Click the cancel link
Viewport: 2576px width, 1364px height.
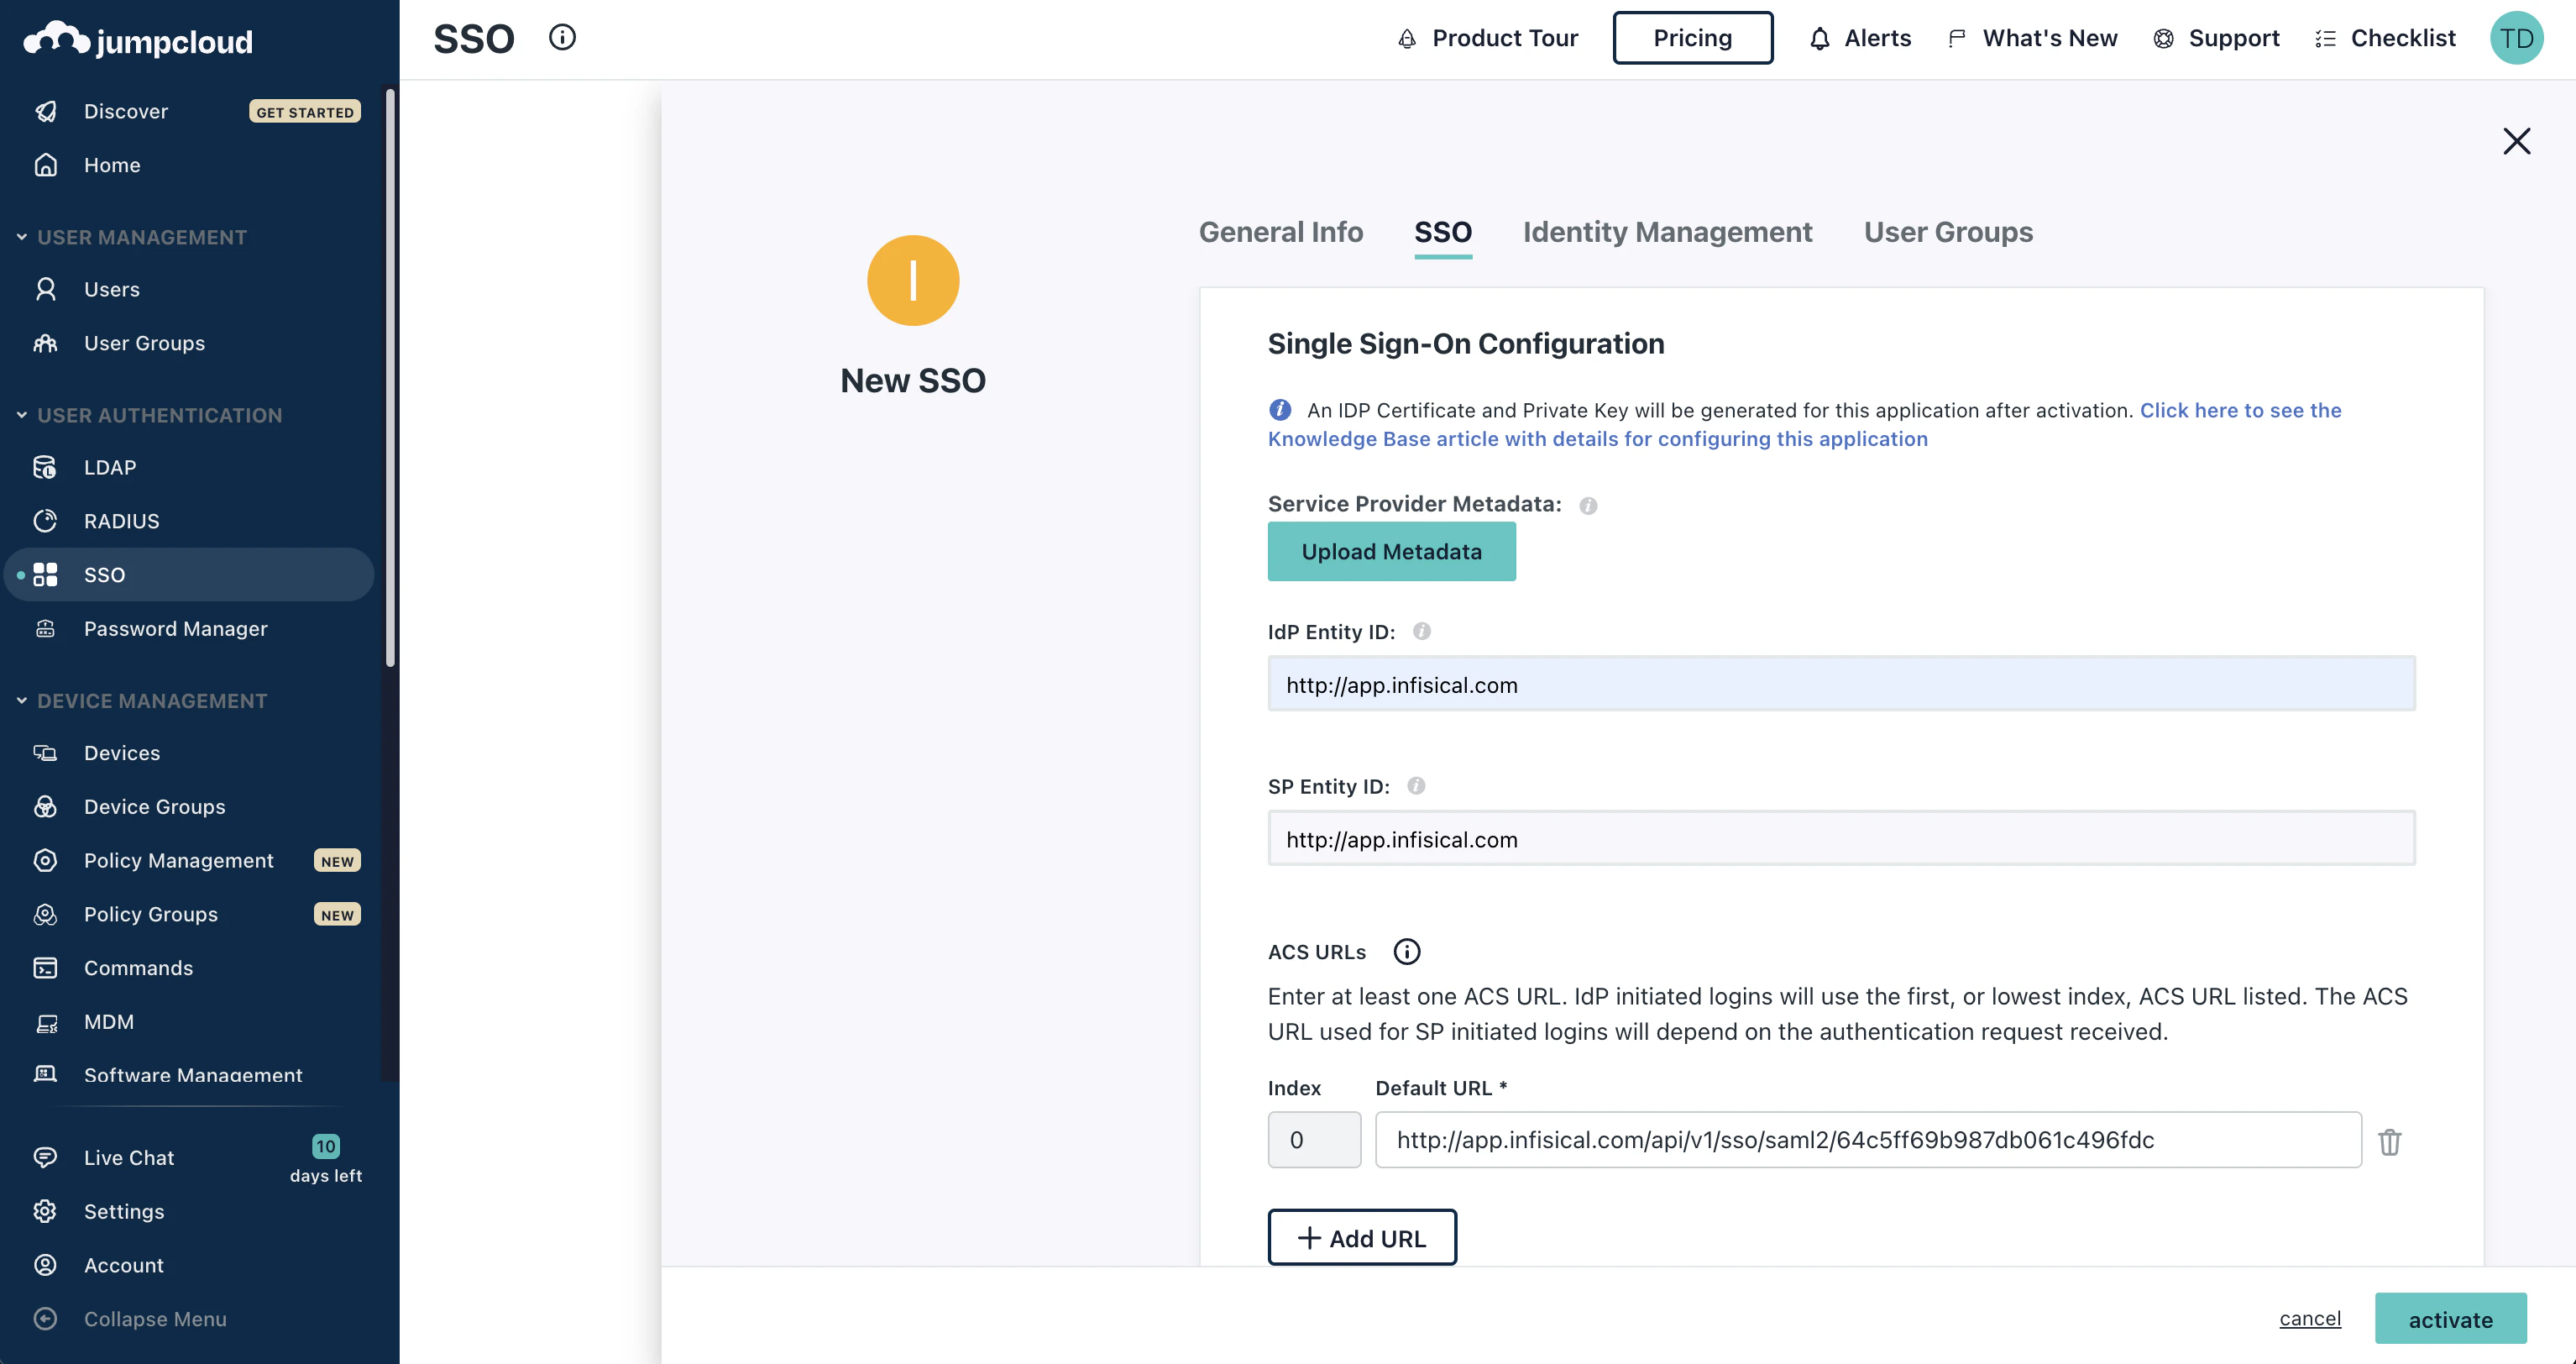[x=2310, y=1319]
